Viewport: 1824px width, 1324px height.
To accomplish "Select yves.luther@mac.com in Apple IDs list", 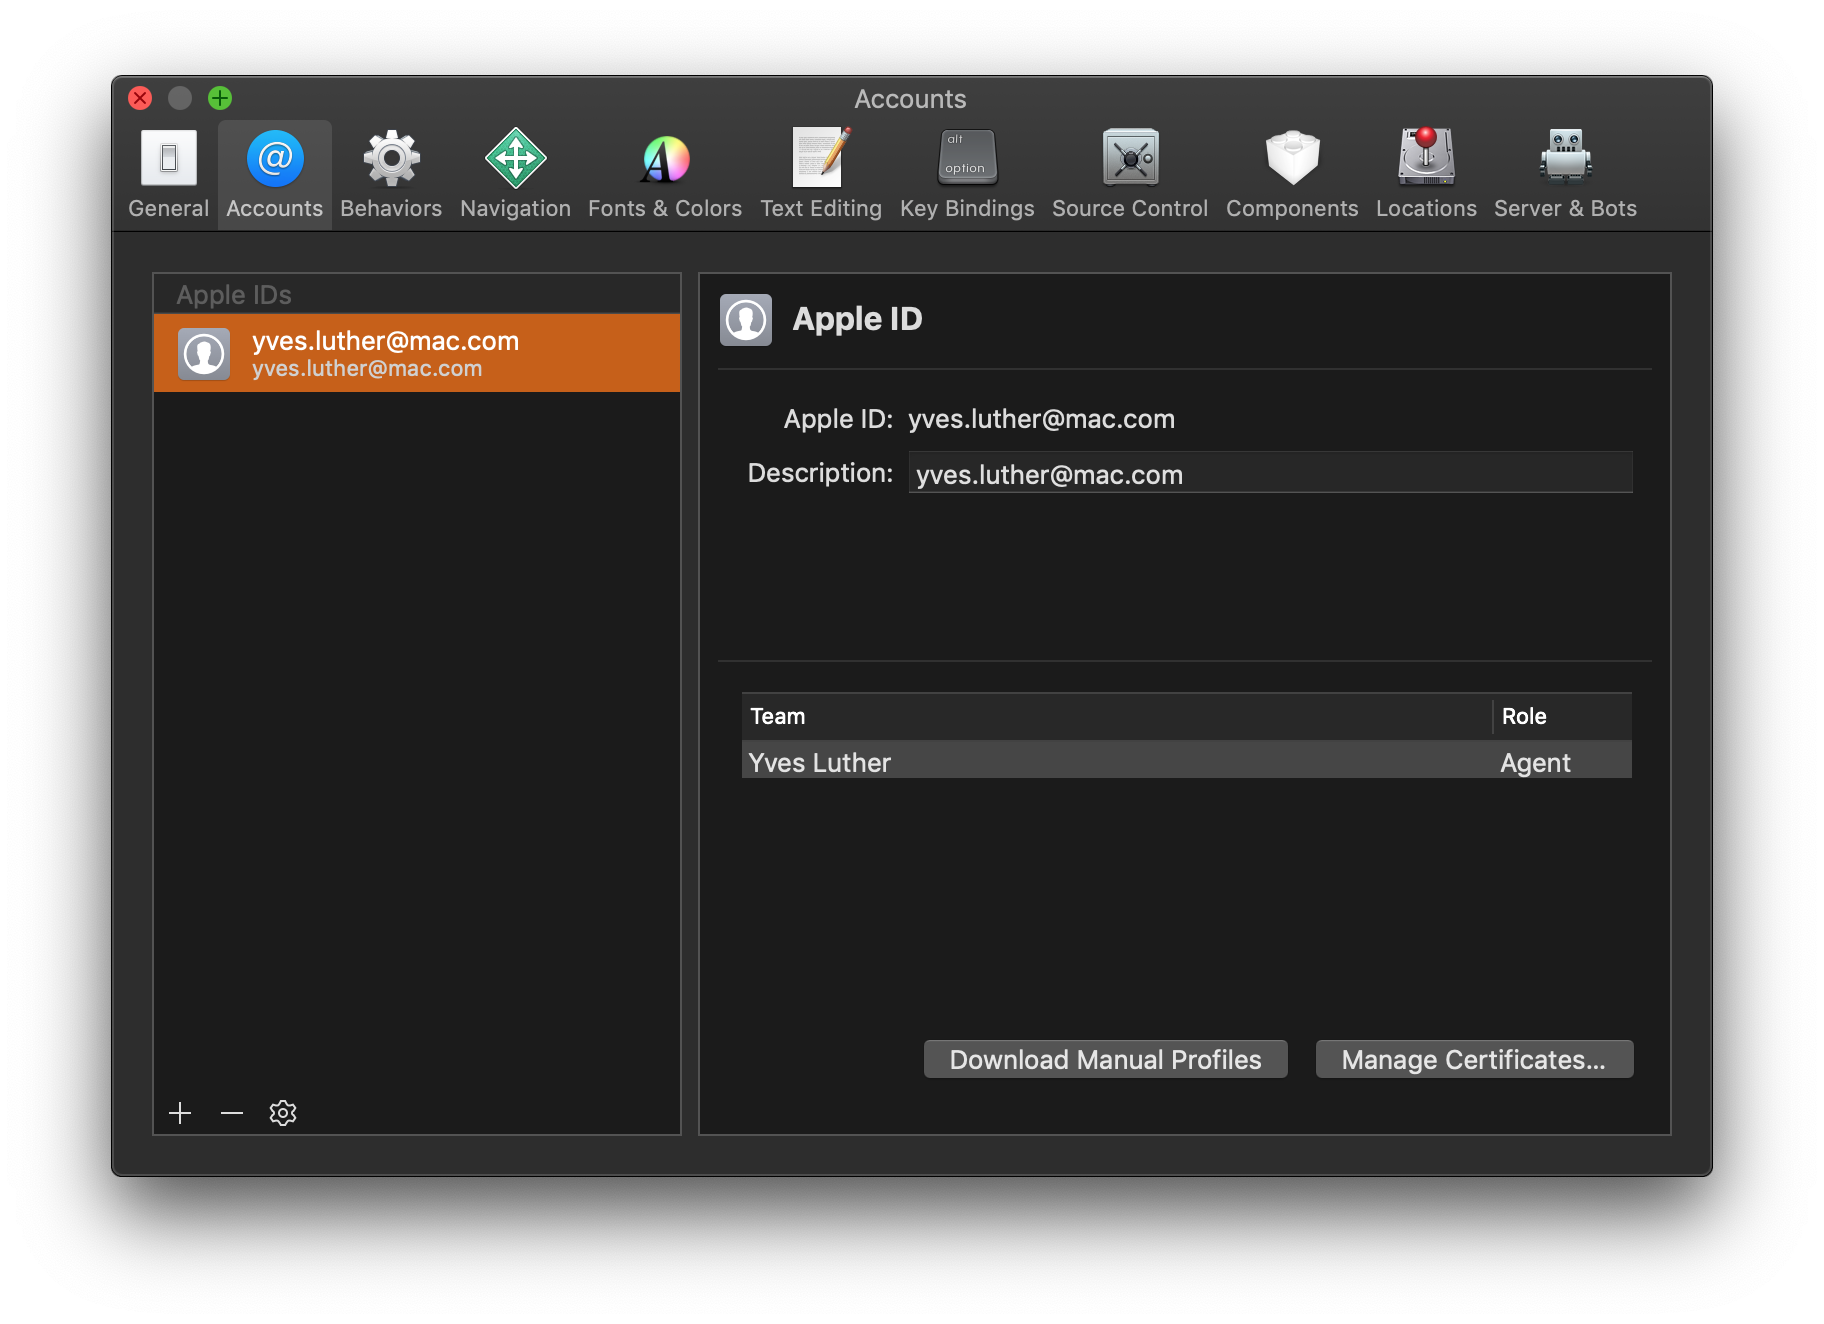I will 417,353.
